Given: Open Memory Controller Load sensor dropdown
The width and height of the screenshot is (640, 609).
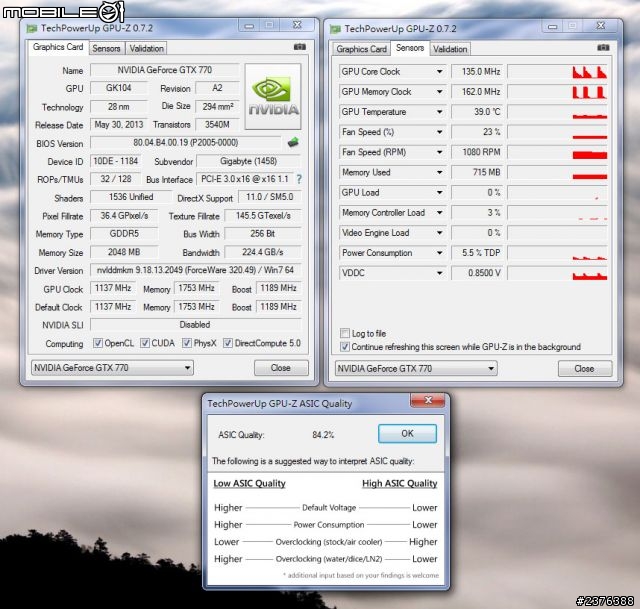Looking at the screenshot, I should [440, 212].
